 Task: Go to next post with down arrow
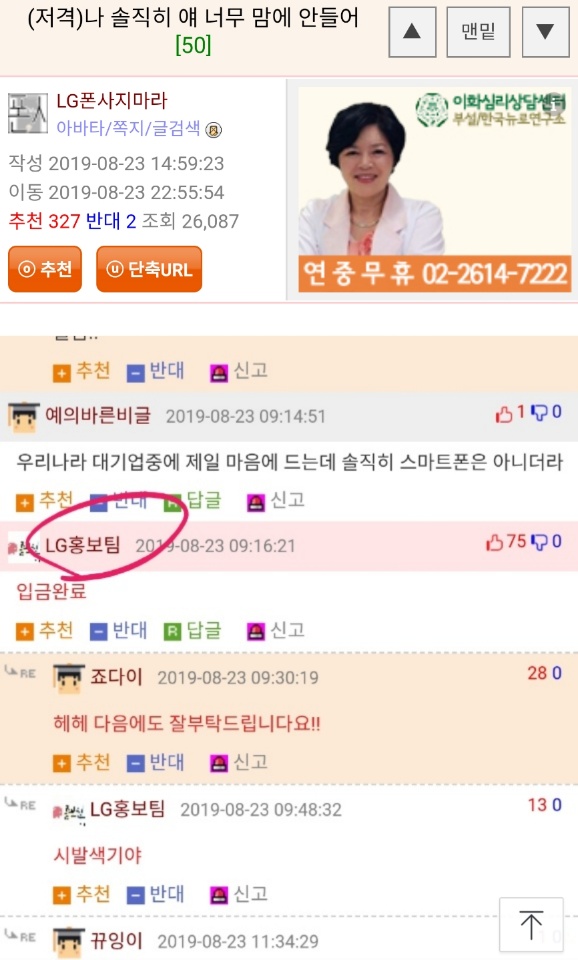545,32
